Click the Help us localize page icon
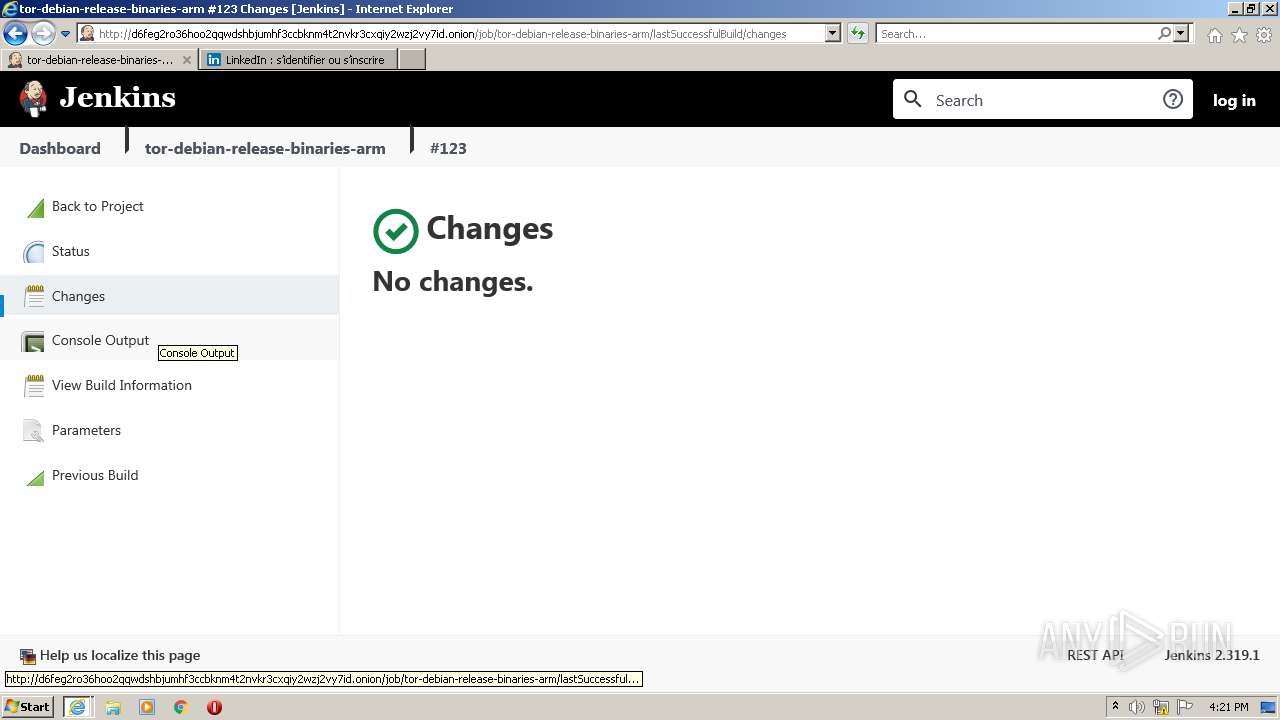 [x=28, y=657]
